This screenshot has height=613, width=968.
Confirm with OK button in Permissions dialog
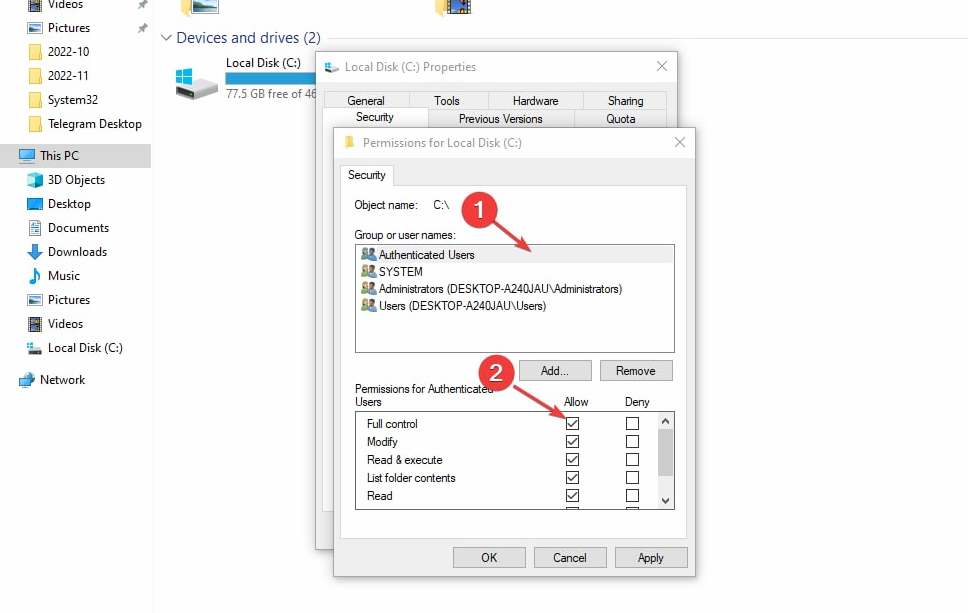(x=489, y=557)
